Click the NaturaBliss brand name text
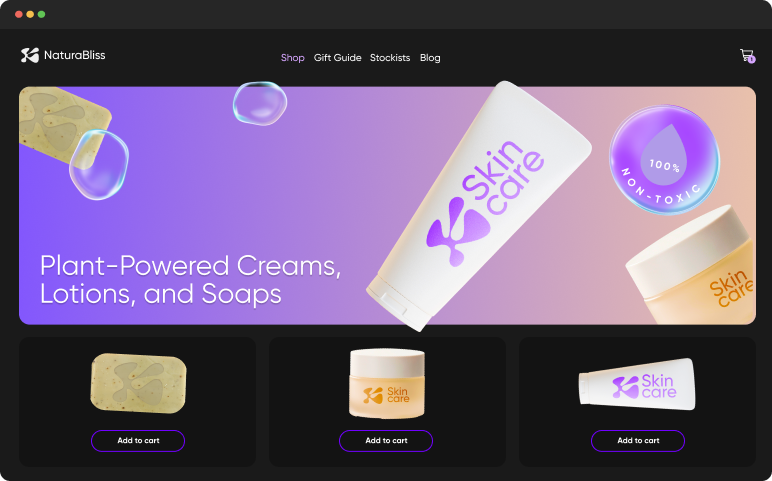 point(74,55)
